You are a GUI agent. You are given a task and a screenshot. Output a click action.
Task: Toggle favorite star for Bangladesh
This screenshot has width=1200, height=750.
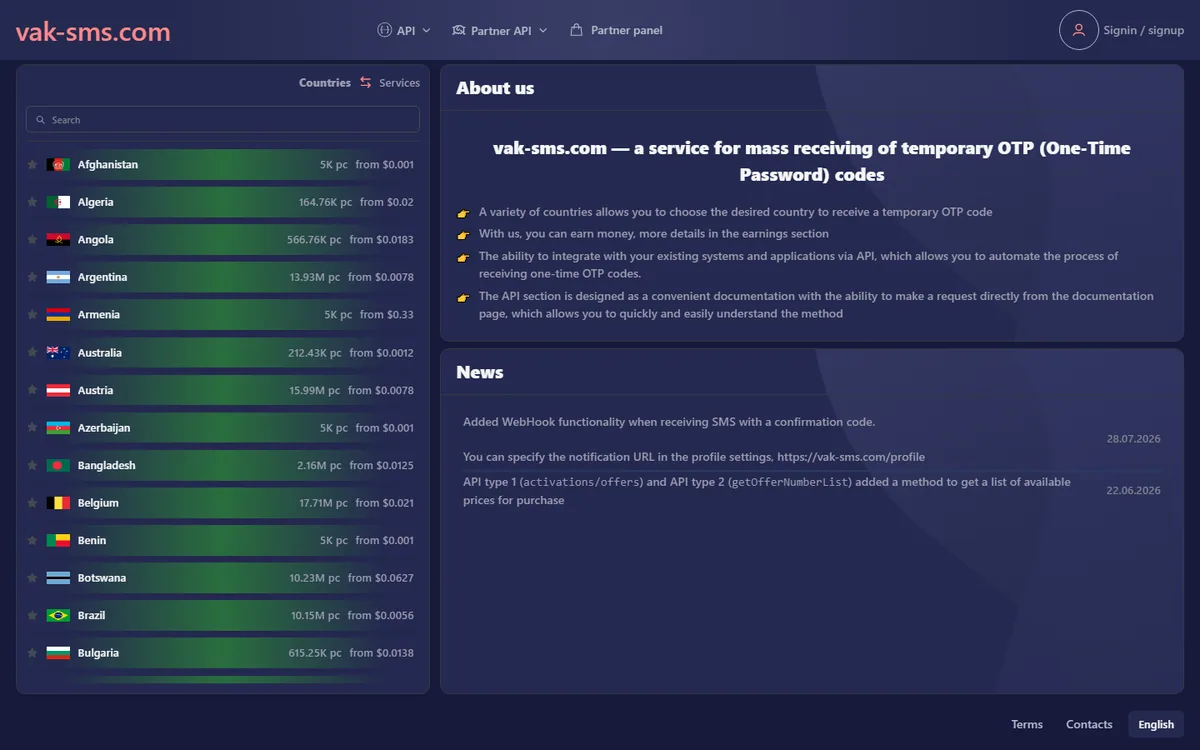[32, 465]
